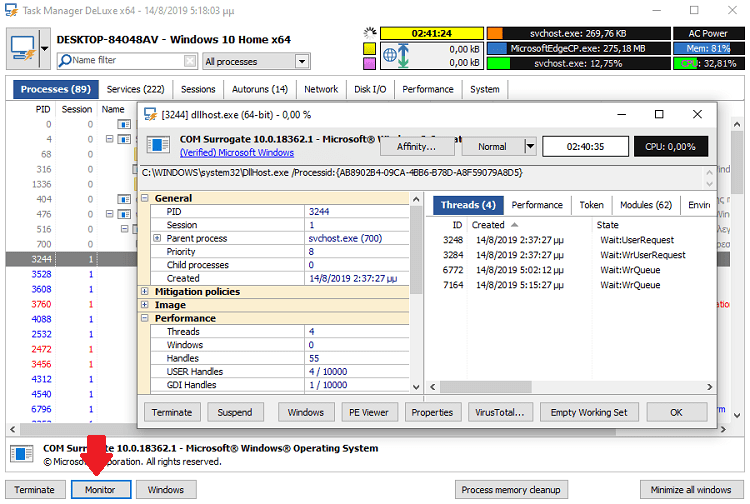
Task: Clear the Name filter with its X button
Action: point(190,61)
